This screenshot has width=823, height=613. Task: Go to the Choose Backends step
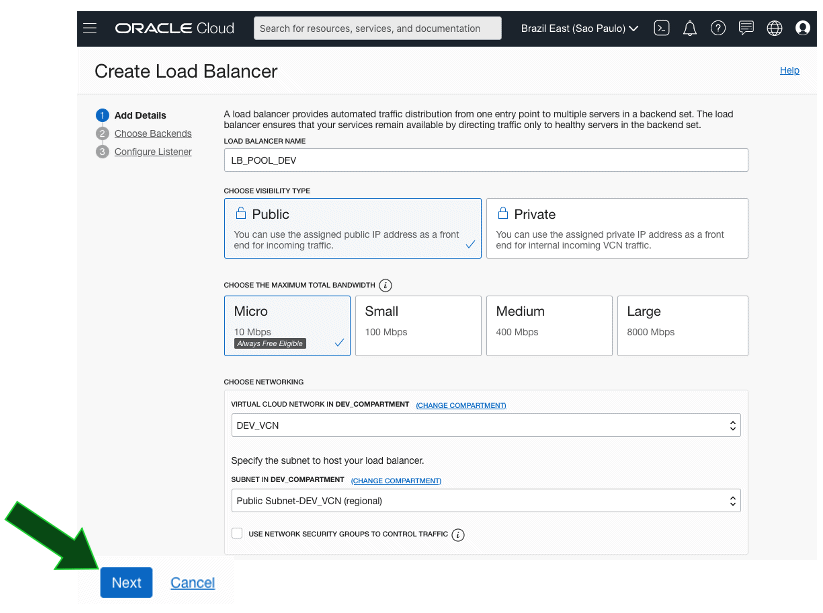tap(152, 133)
